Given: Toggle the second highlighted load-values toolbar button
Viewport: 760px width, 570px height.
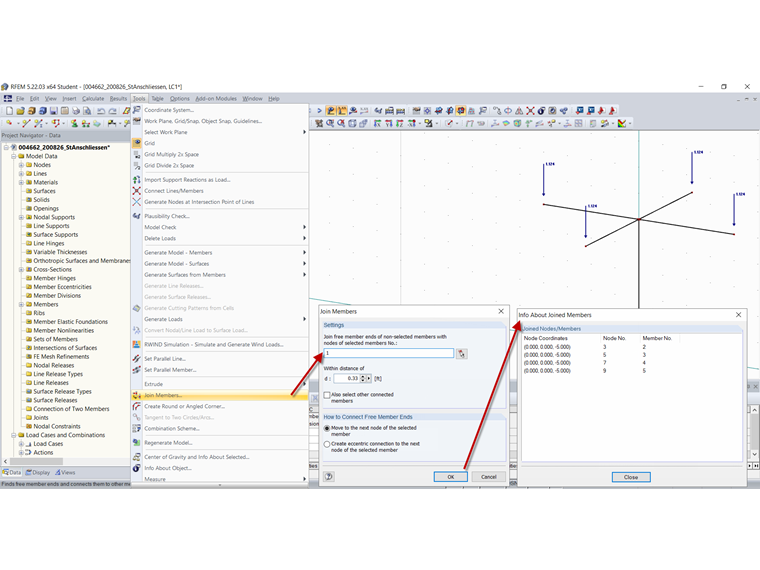Looking at the screenshot, I should click(342, 111).
